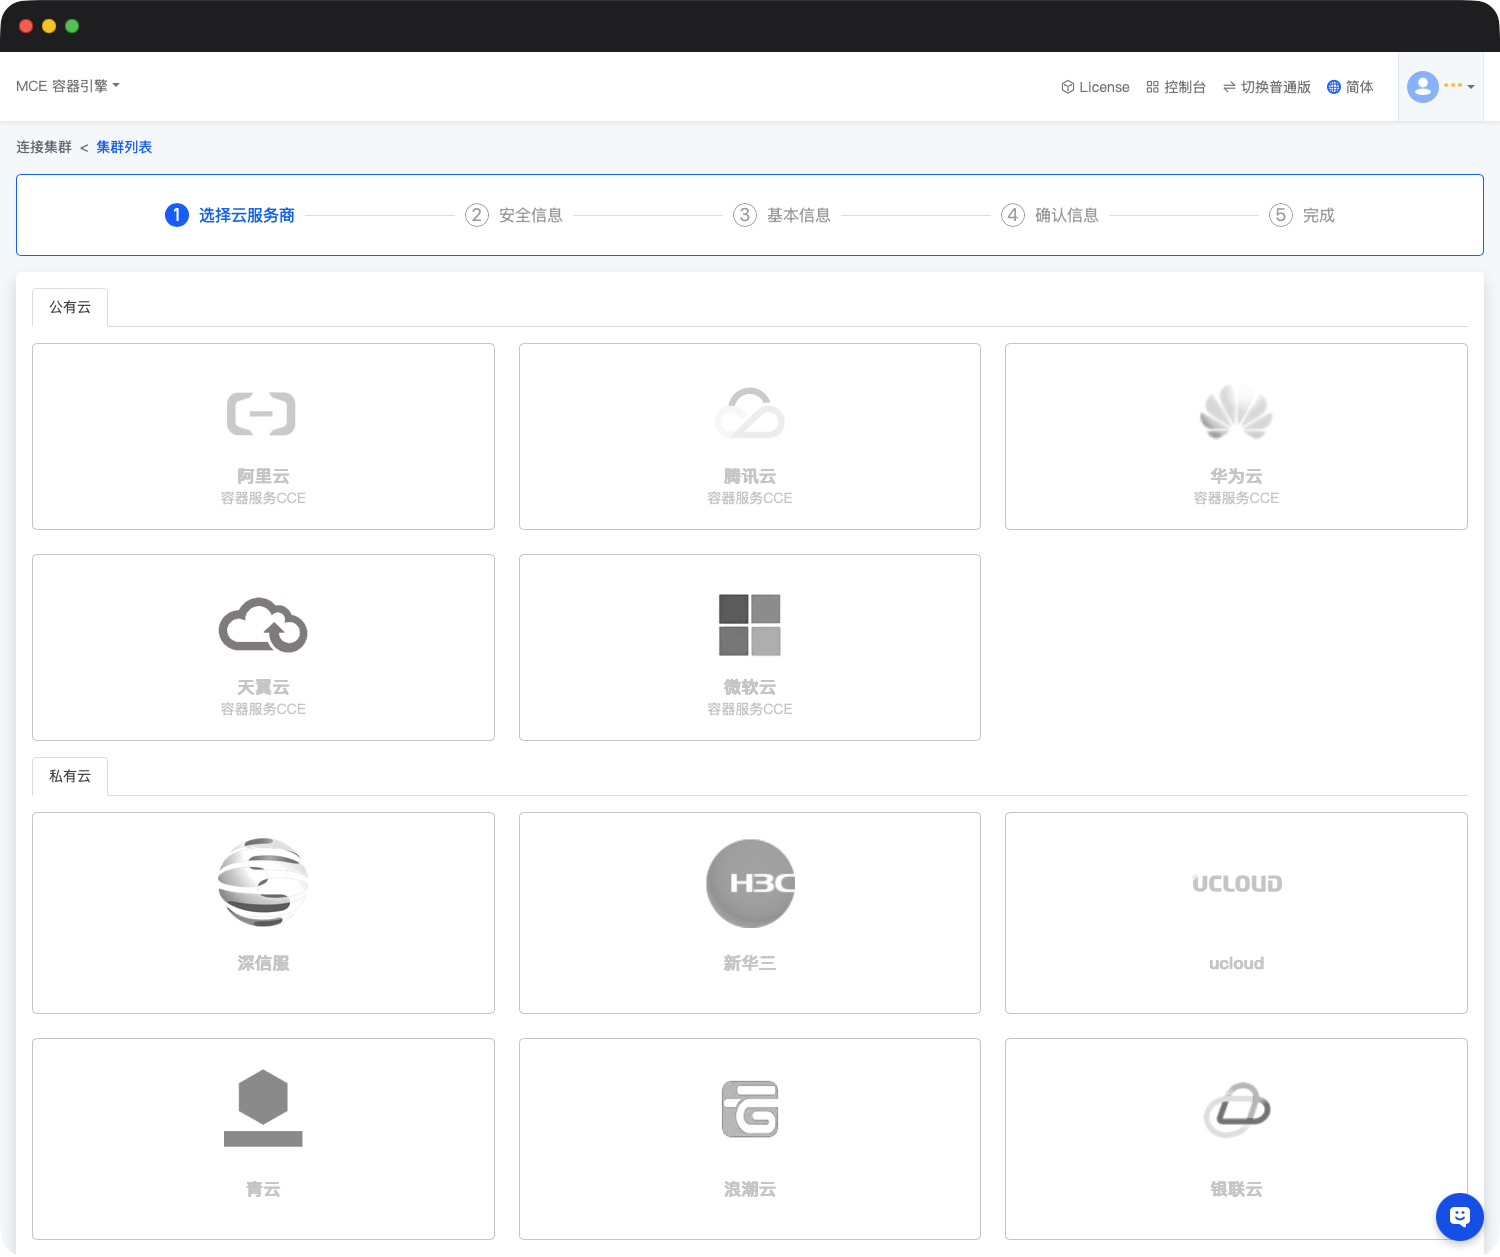
Task: Open the 简体 language selector
Action: 1350,87
